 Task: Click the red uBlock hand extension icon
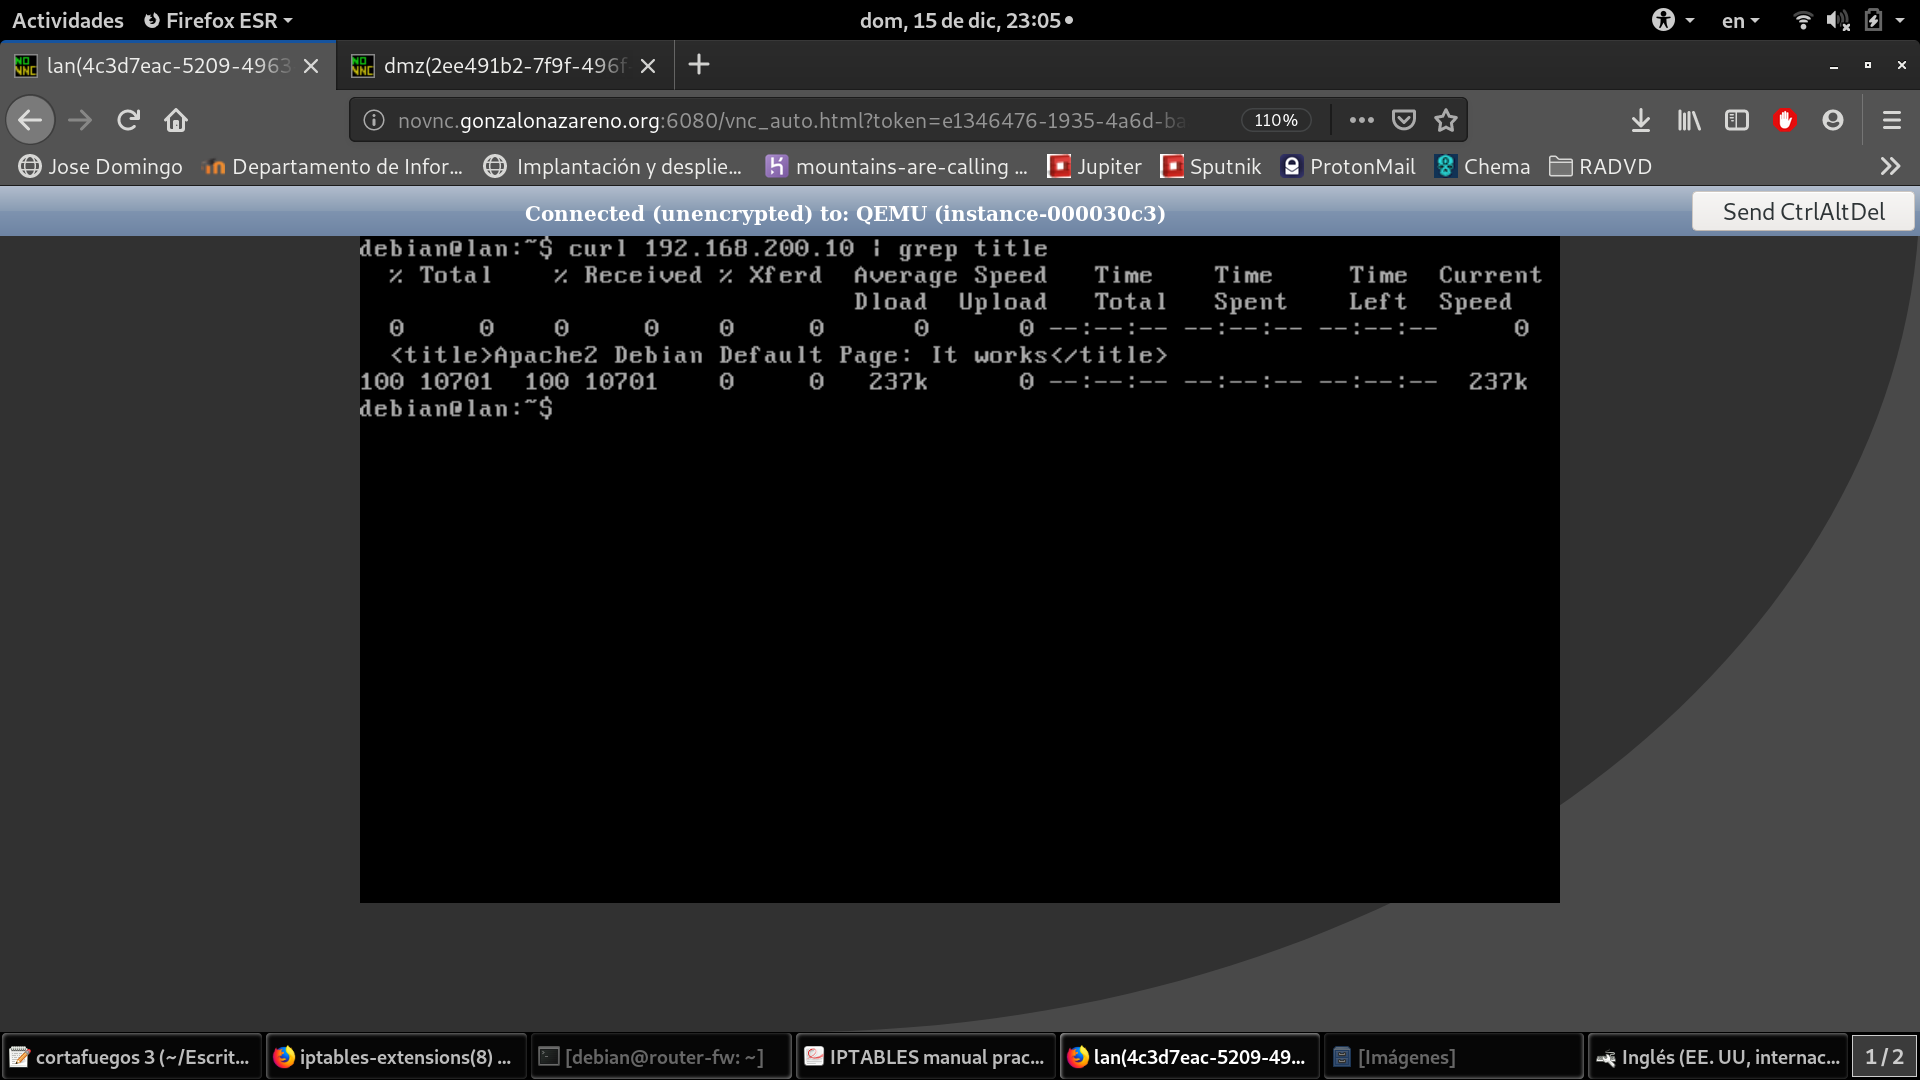[1785, 120]
